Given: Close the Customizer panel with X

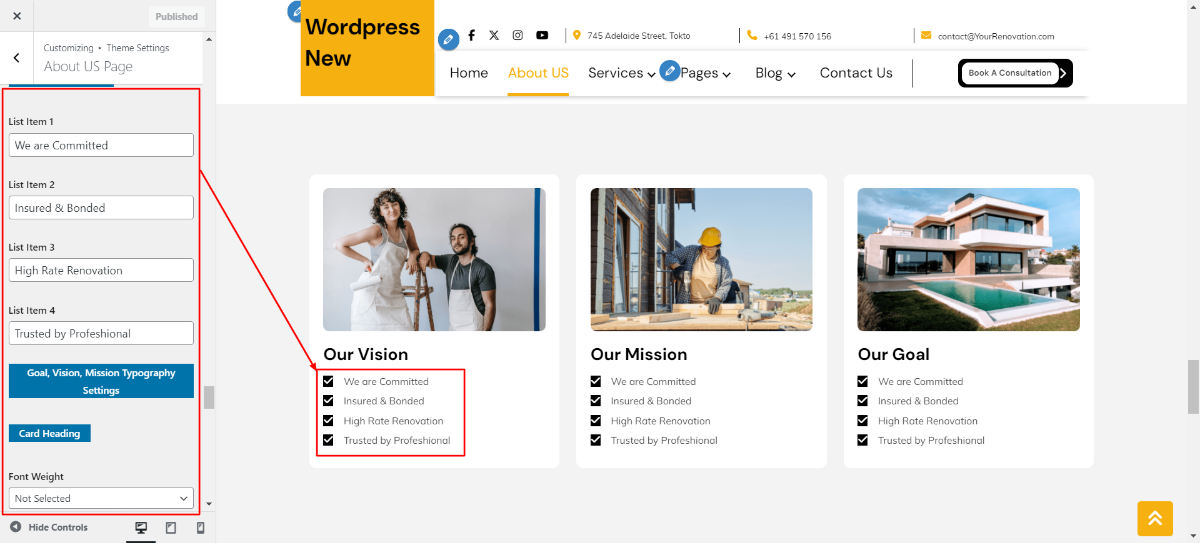Looking at the screenshot, I should (16, 16).
